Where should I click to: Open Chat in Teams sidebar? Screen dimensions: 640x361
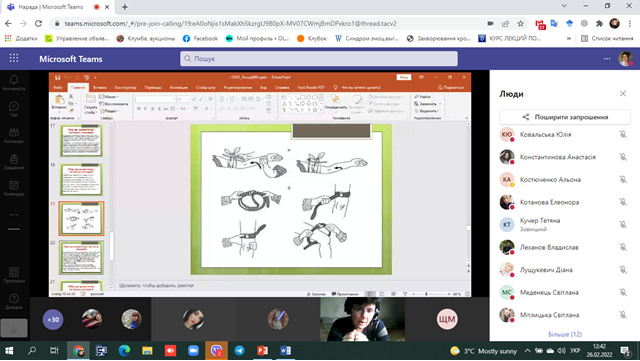coord(14,109)
